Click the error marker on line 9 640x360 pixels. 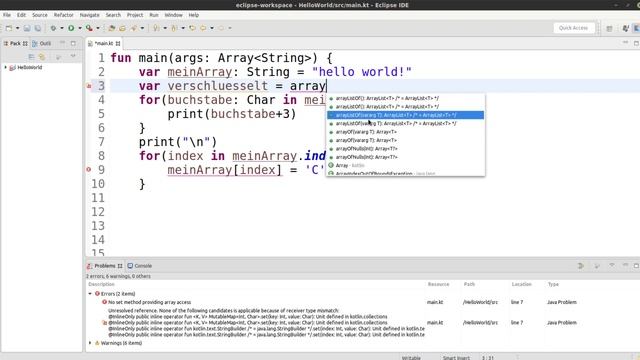click(89, 169)
